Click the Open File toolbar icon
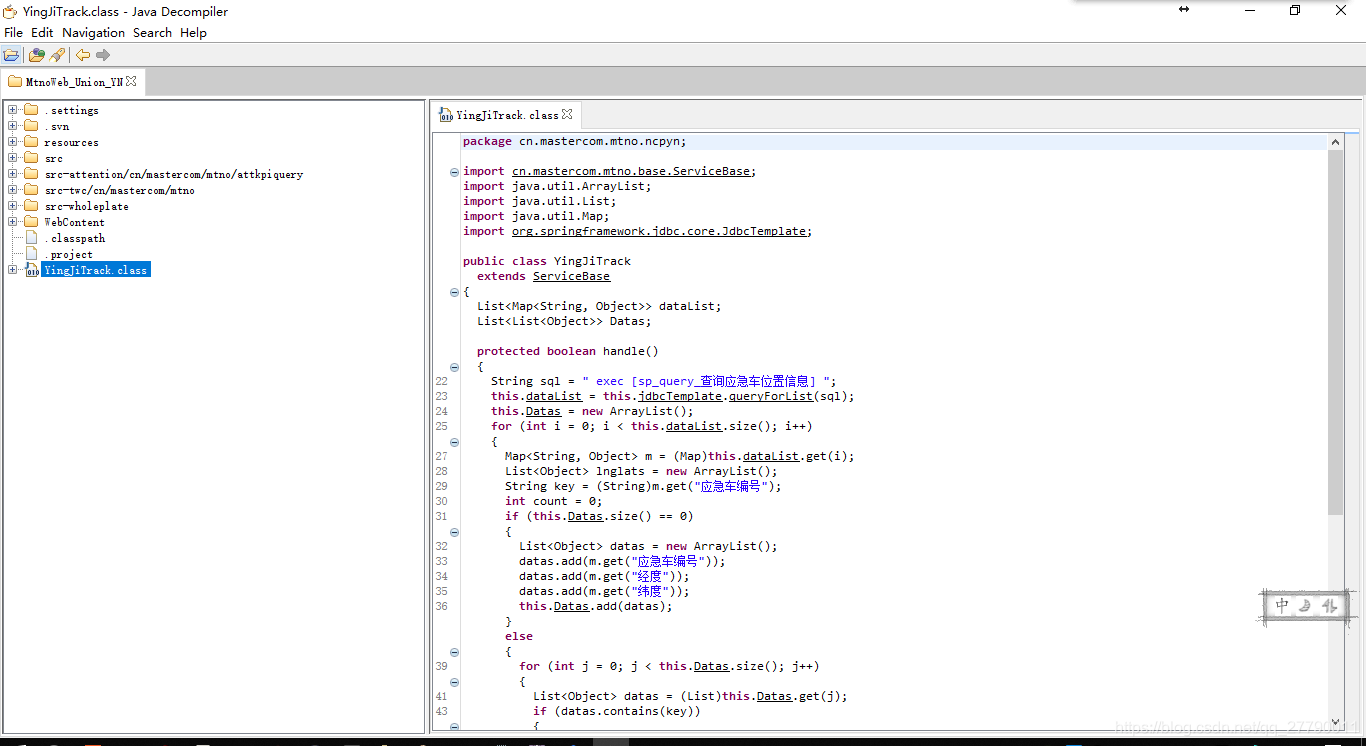Screen dimensions: 1366x746 point(11,55)
